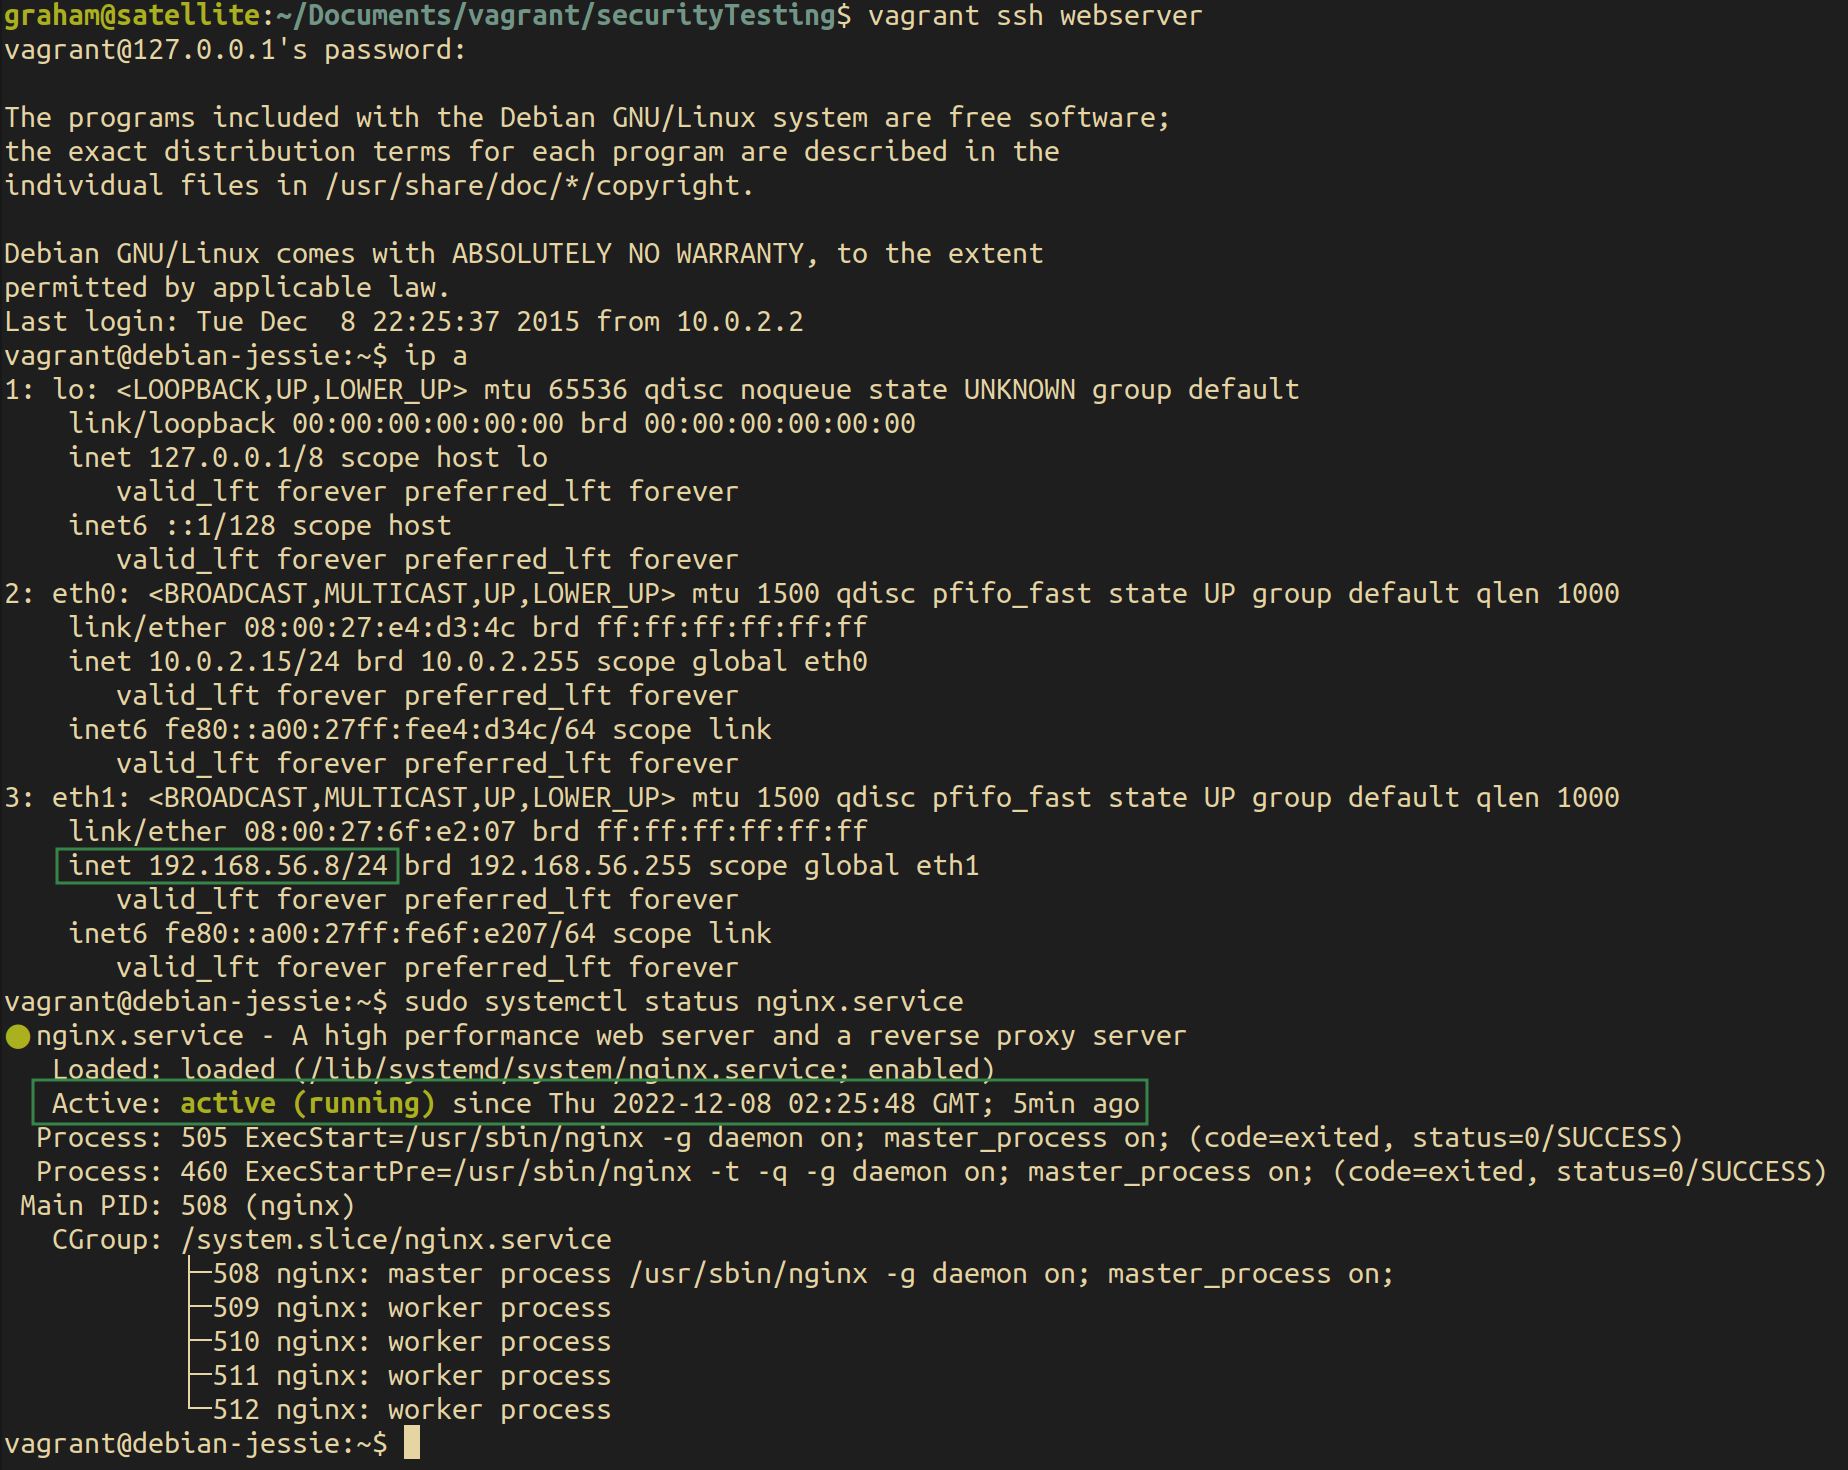
Task: Click the boxed inet 192.168.56.8/24 address
Action: pyautogui.click(x=228, y=866)
